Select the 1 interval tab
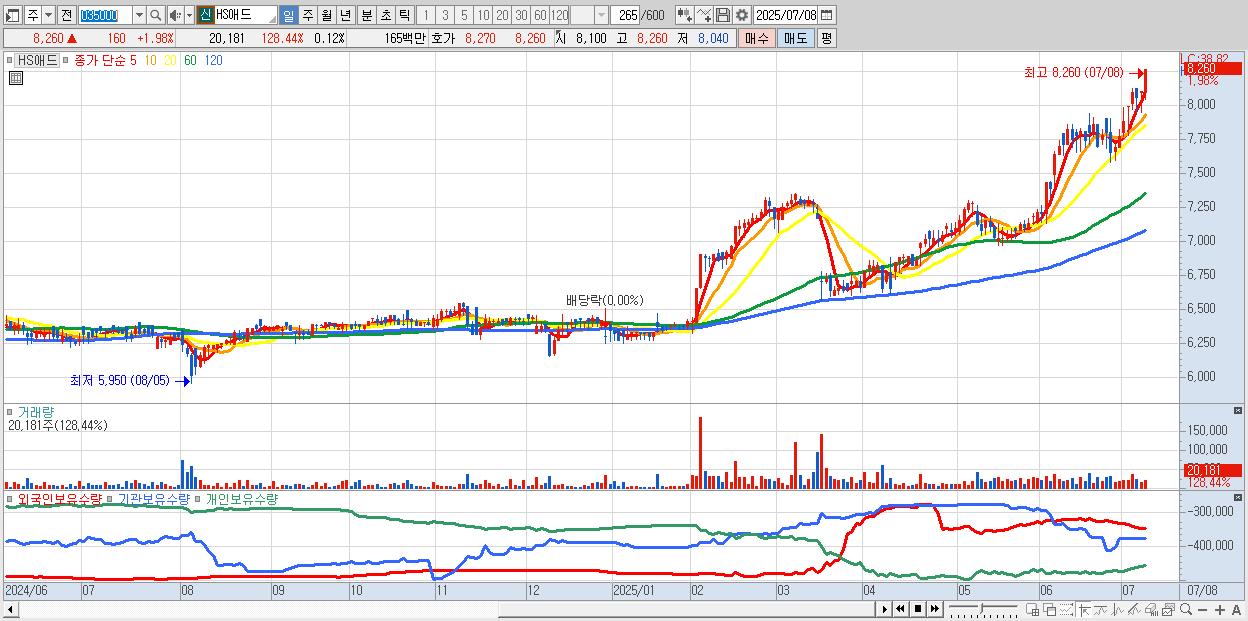This screenshot has width=1248, height=621. coord(425,15)
